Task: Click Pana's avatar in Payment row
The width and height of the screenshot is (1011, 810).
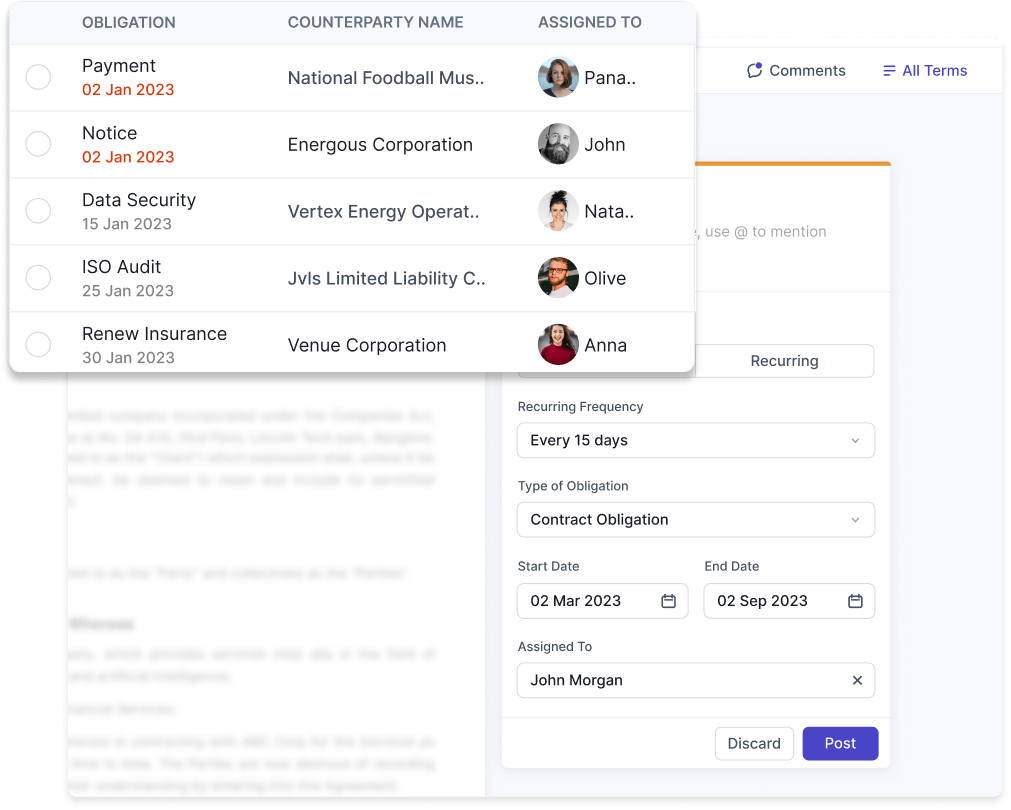Action: [558, 77]
